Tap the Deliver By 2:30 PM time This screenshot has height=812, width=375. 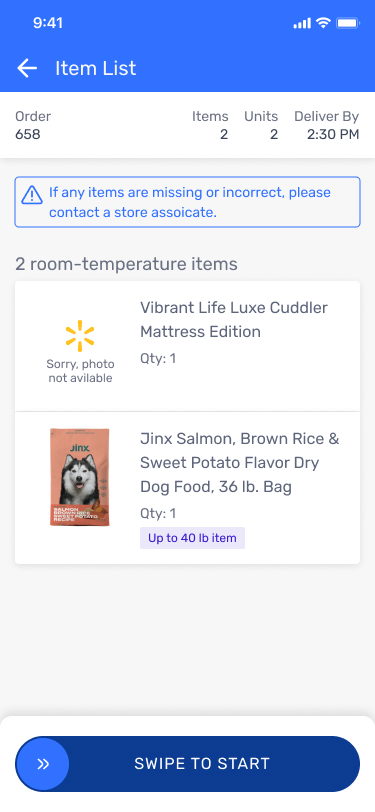[x=333, y=135]
